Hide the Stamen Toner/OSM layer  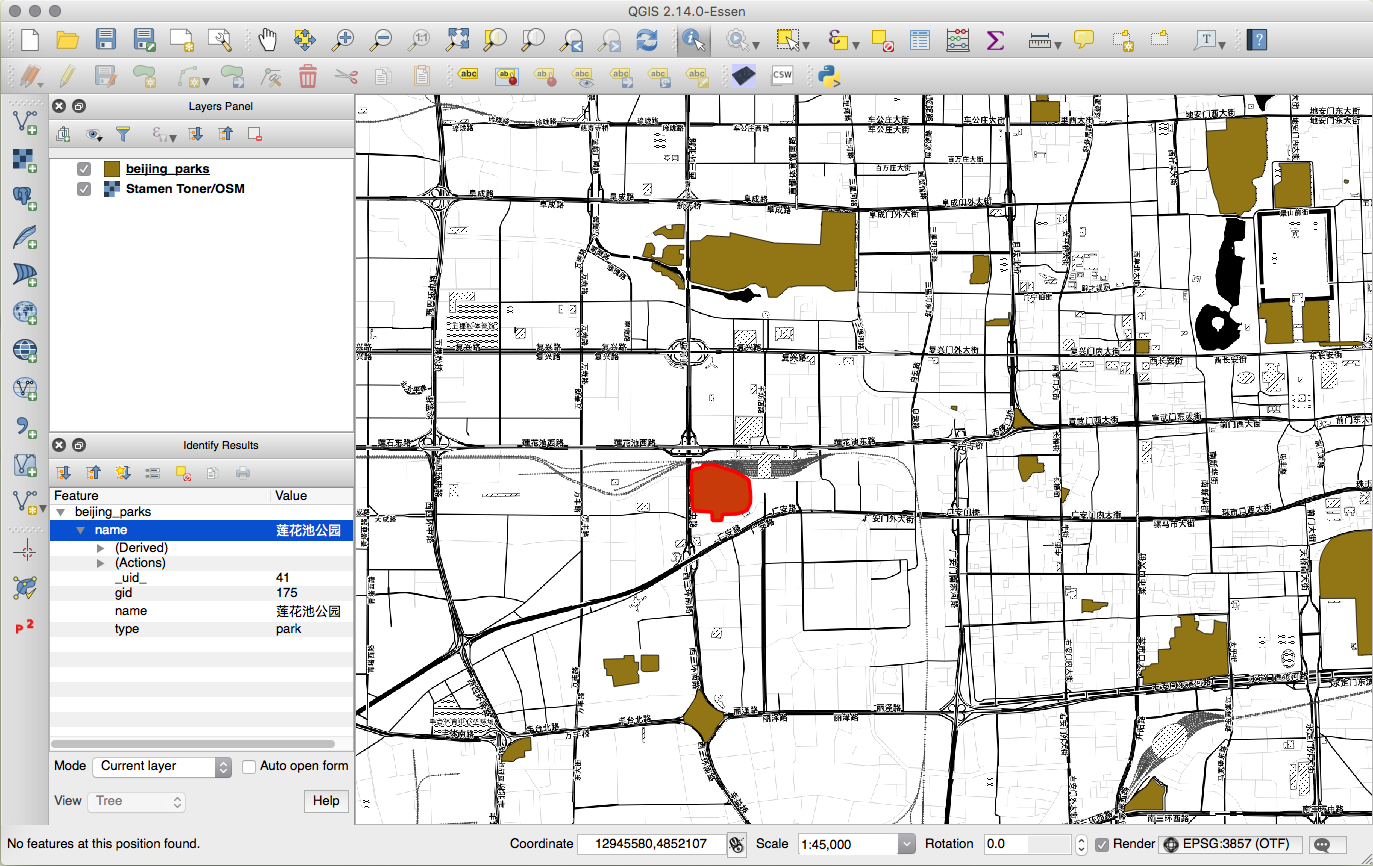pos(84,189)
